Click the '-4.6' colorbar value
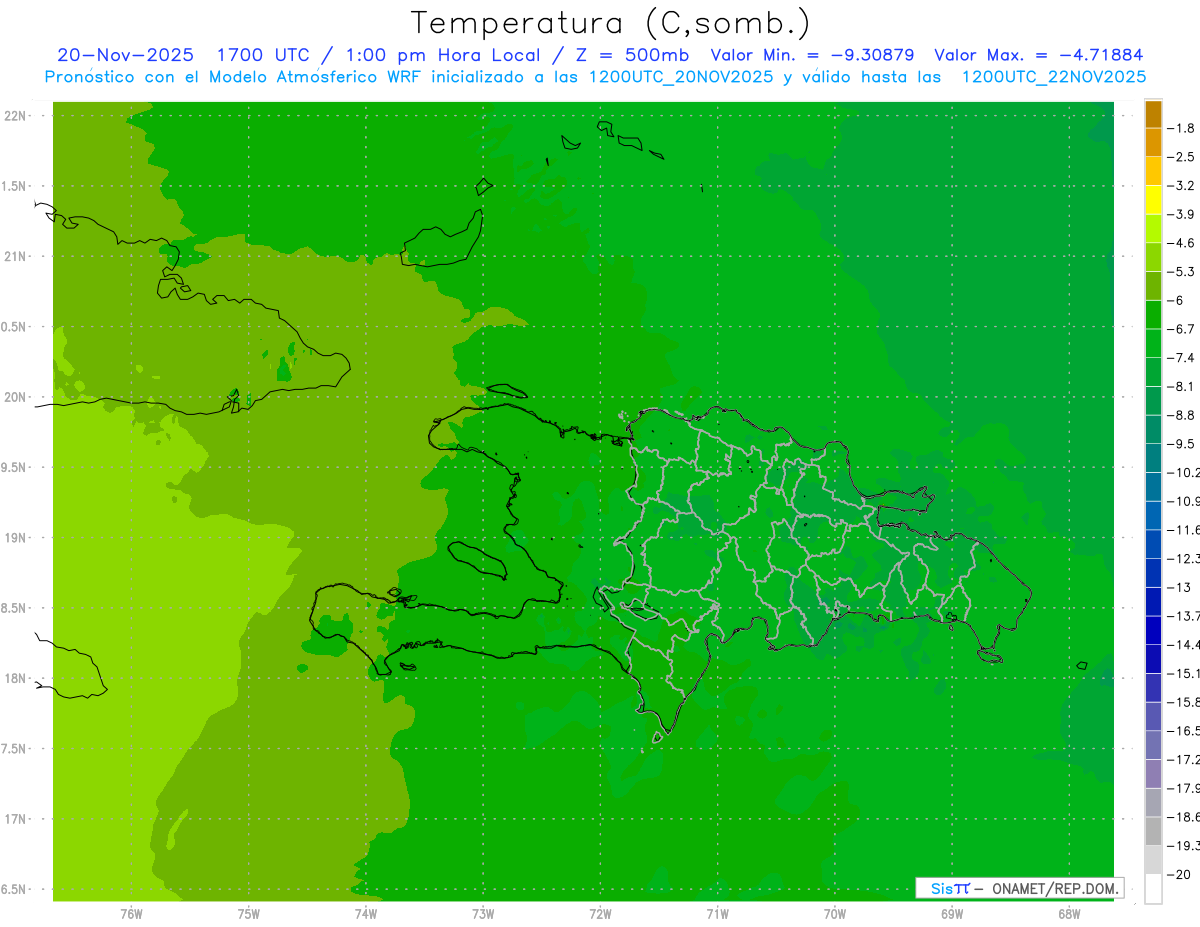Screen dimensions: 1200x927 pyautogui.click(x=1183, y=243)
